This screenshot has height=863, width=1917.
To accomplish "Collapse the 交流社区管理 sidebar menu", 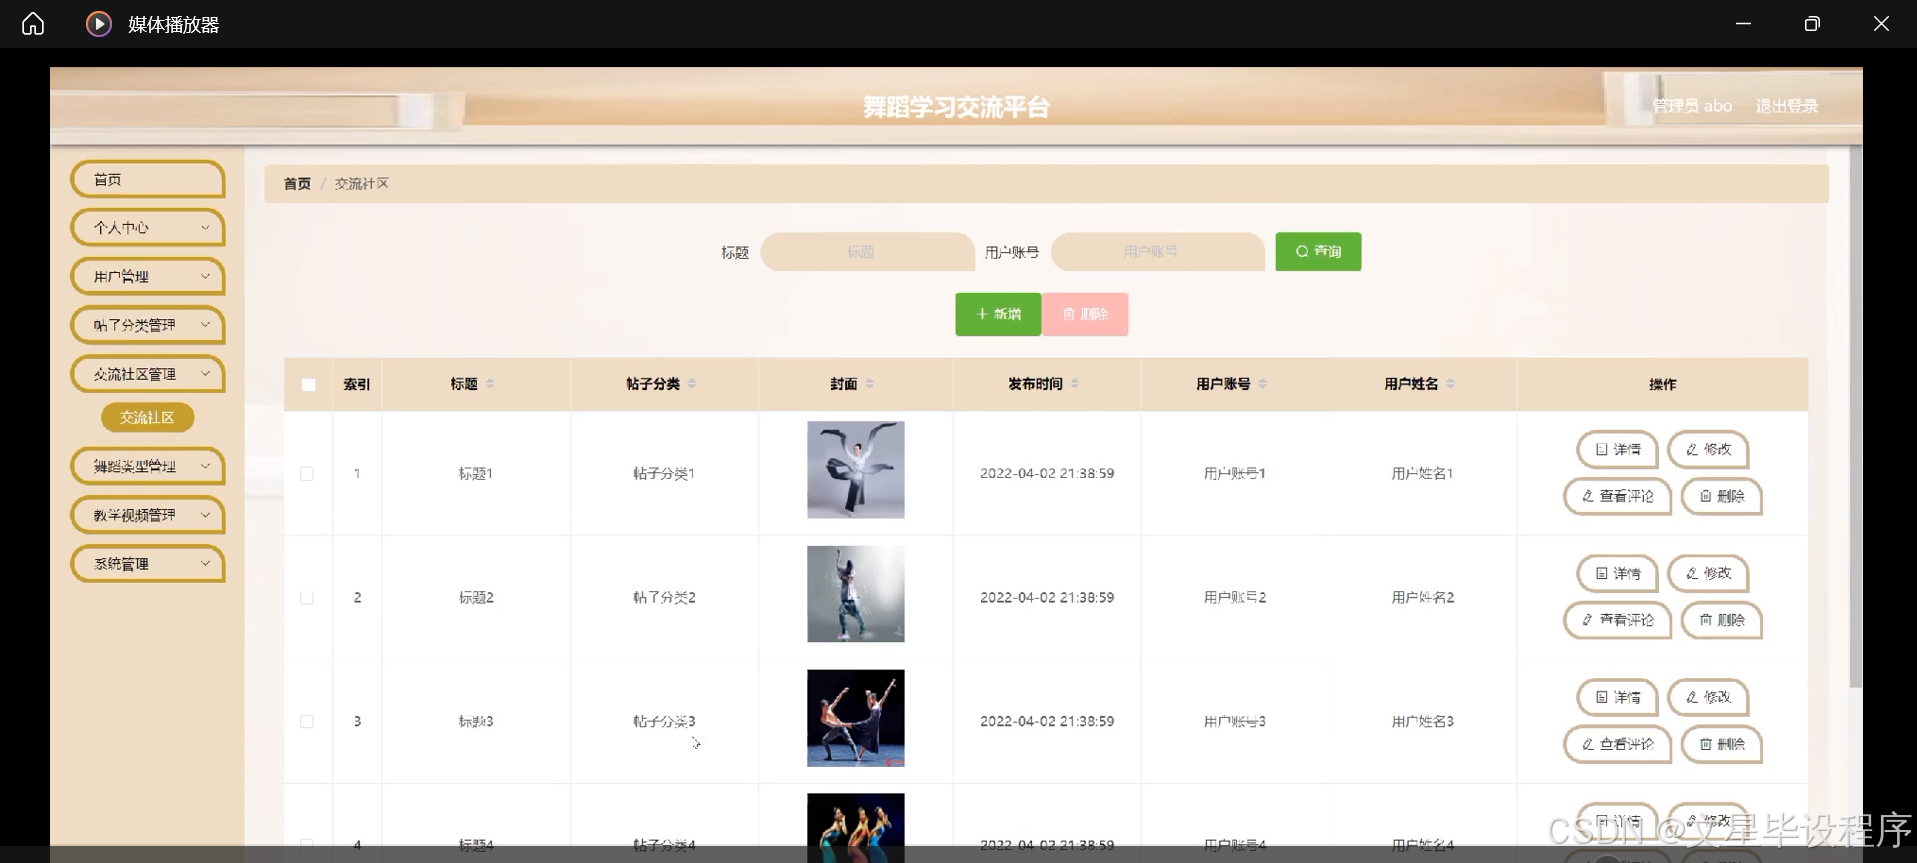I will pyautogui.click(x=148, y=374).
